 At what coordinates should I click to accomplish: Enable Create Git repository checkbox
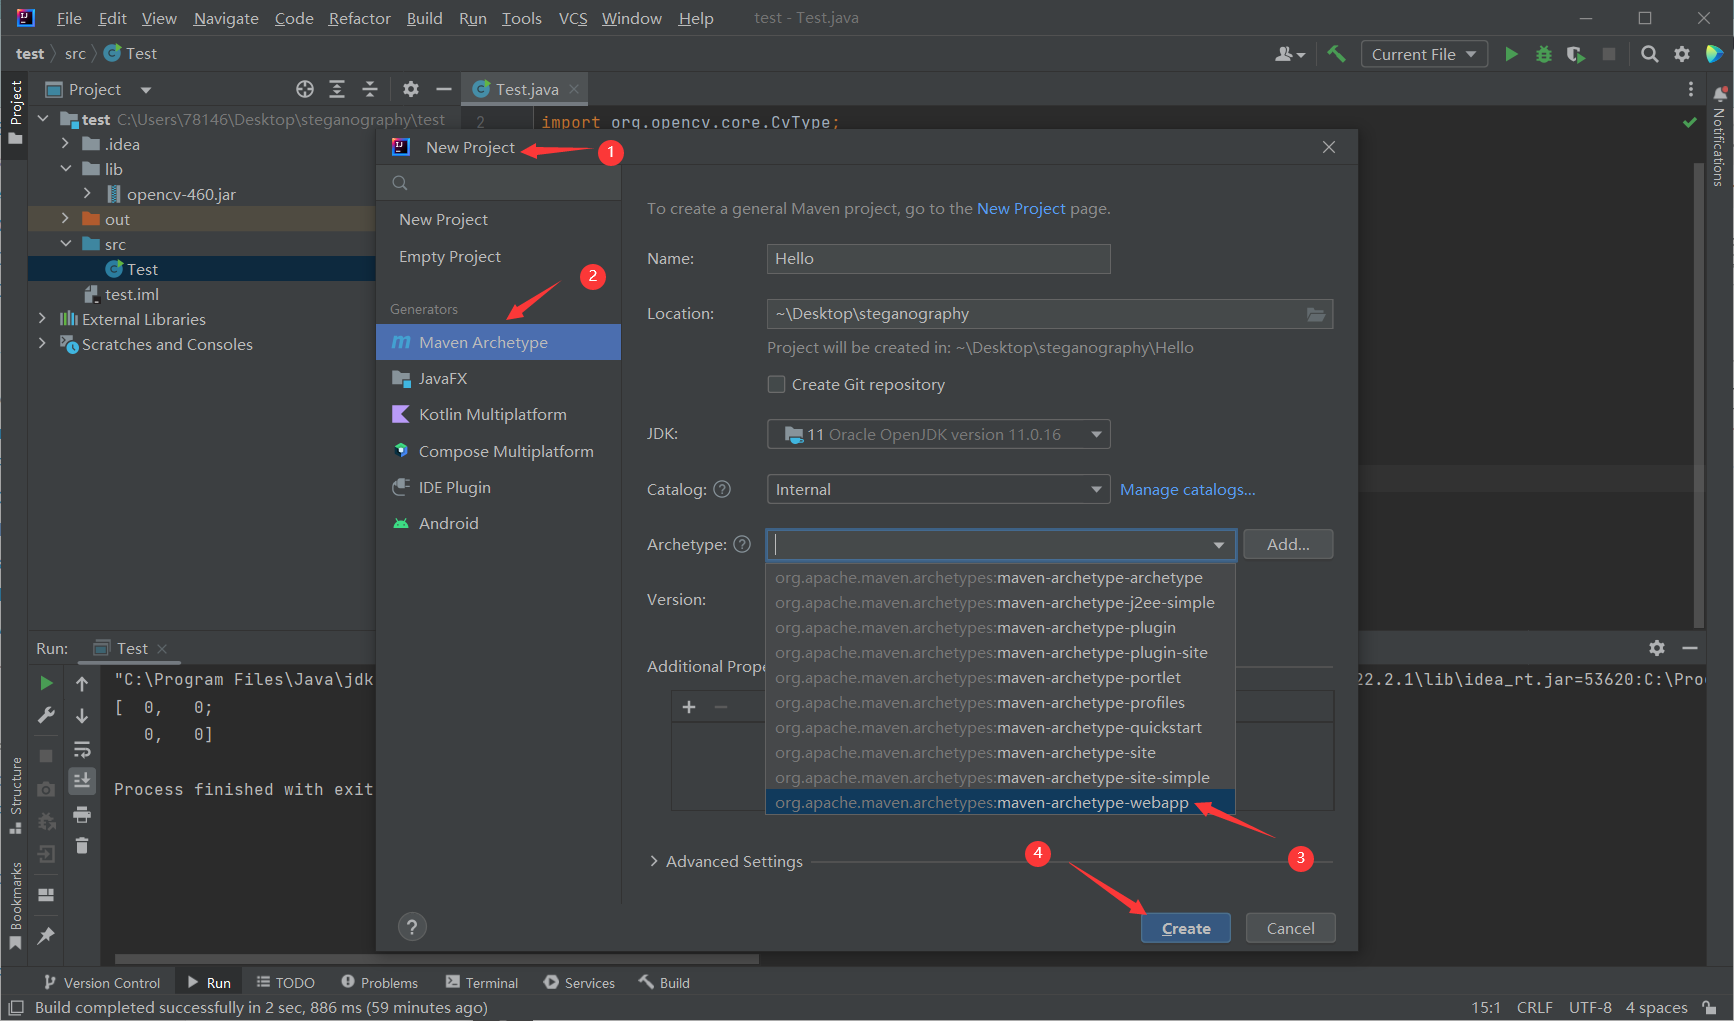tap(776, 384)
